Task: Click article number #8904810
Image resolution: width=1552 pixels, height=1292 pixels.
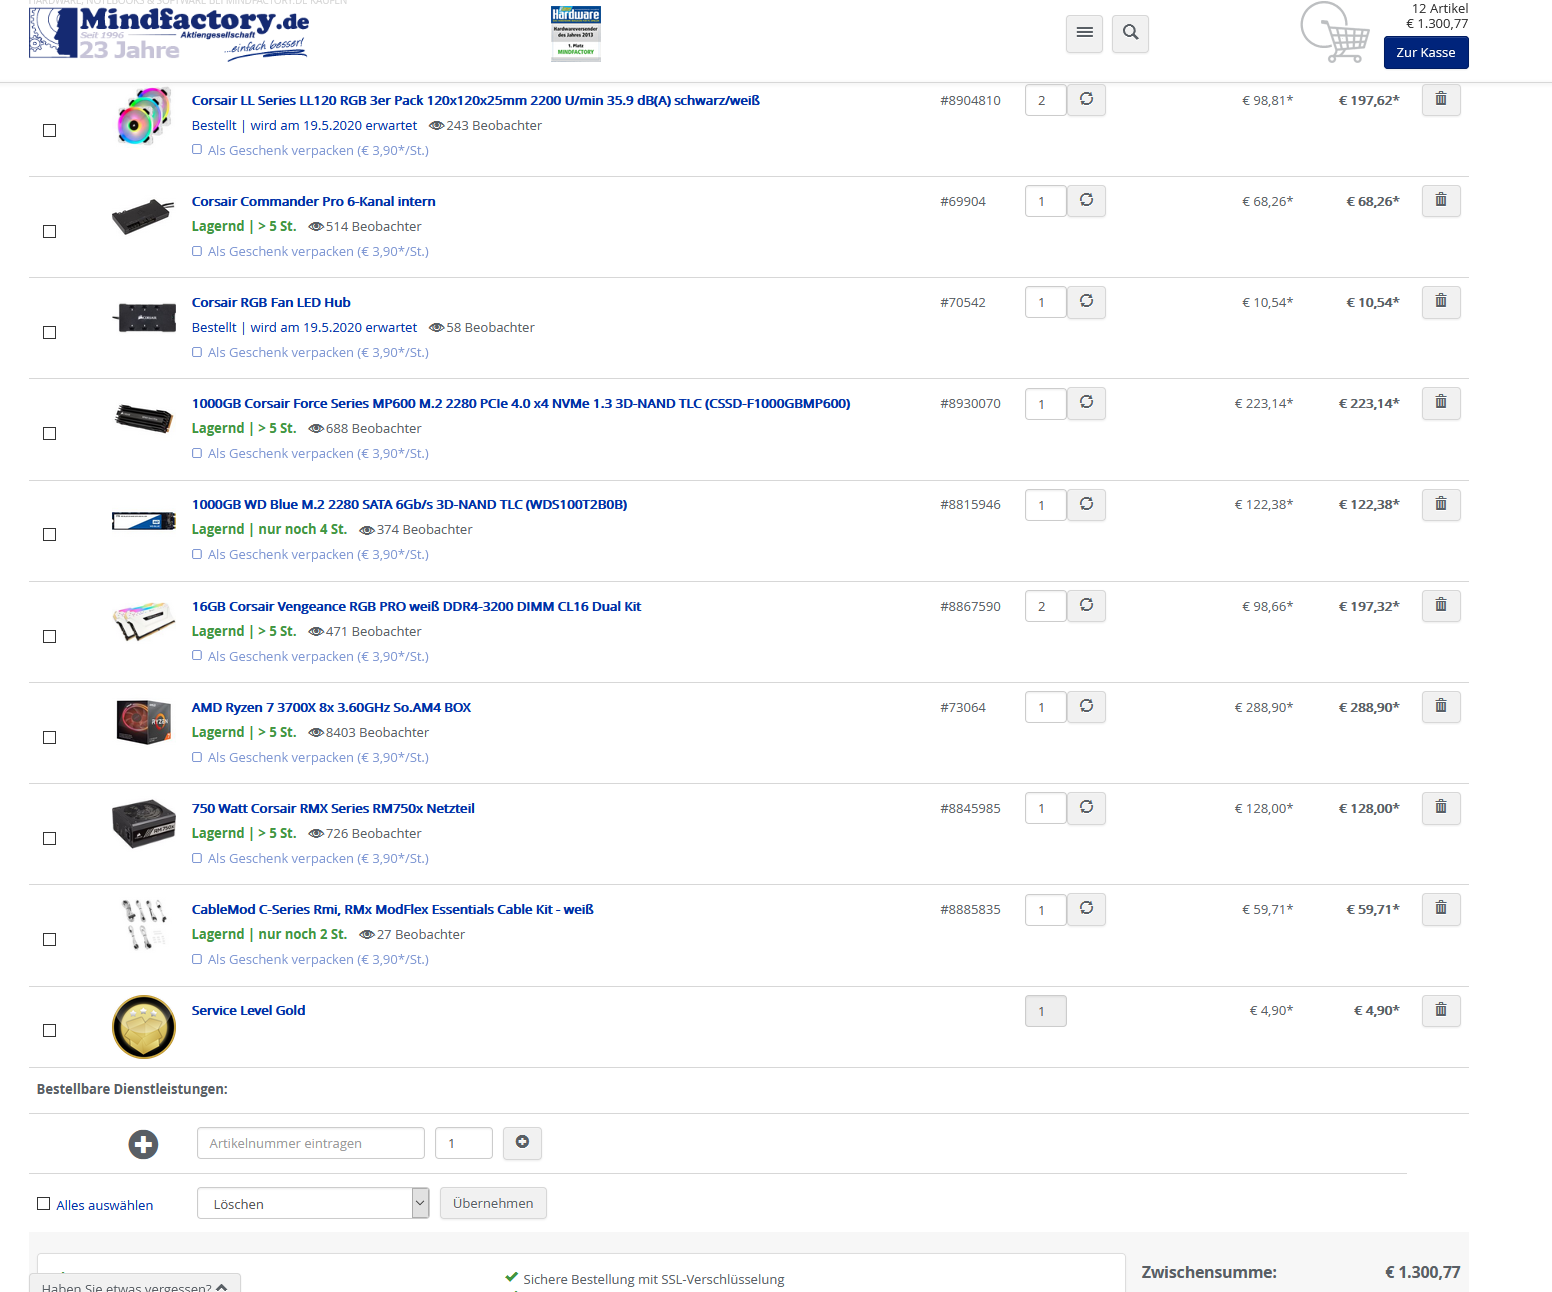Action: (x=970, y=100)
